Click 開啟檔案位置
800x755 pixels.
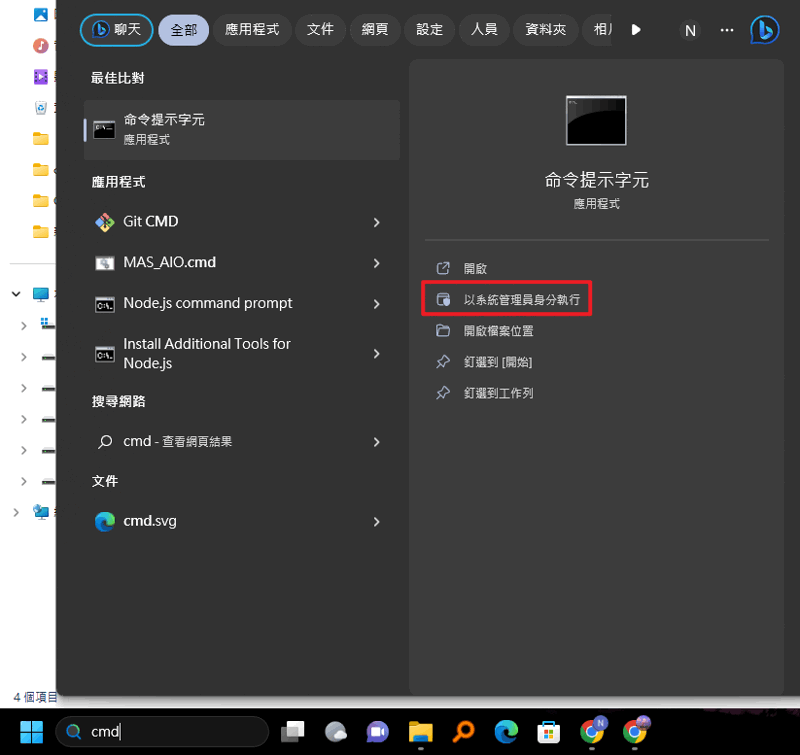click(498, 331)
